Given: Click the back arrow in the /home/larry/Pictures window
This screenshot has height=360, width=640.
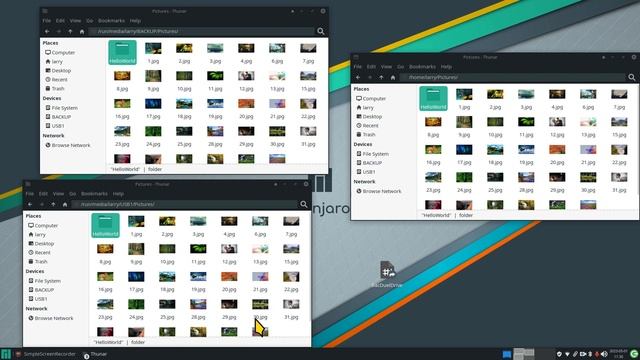Looking at the screenshot, I should pyautogui.click(x=358, y=78).
